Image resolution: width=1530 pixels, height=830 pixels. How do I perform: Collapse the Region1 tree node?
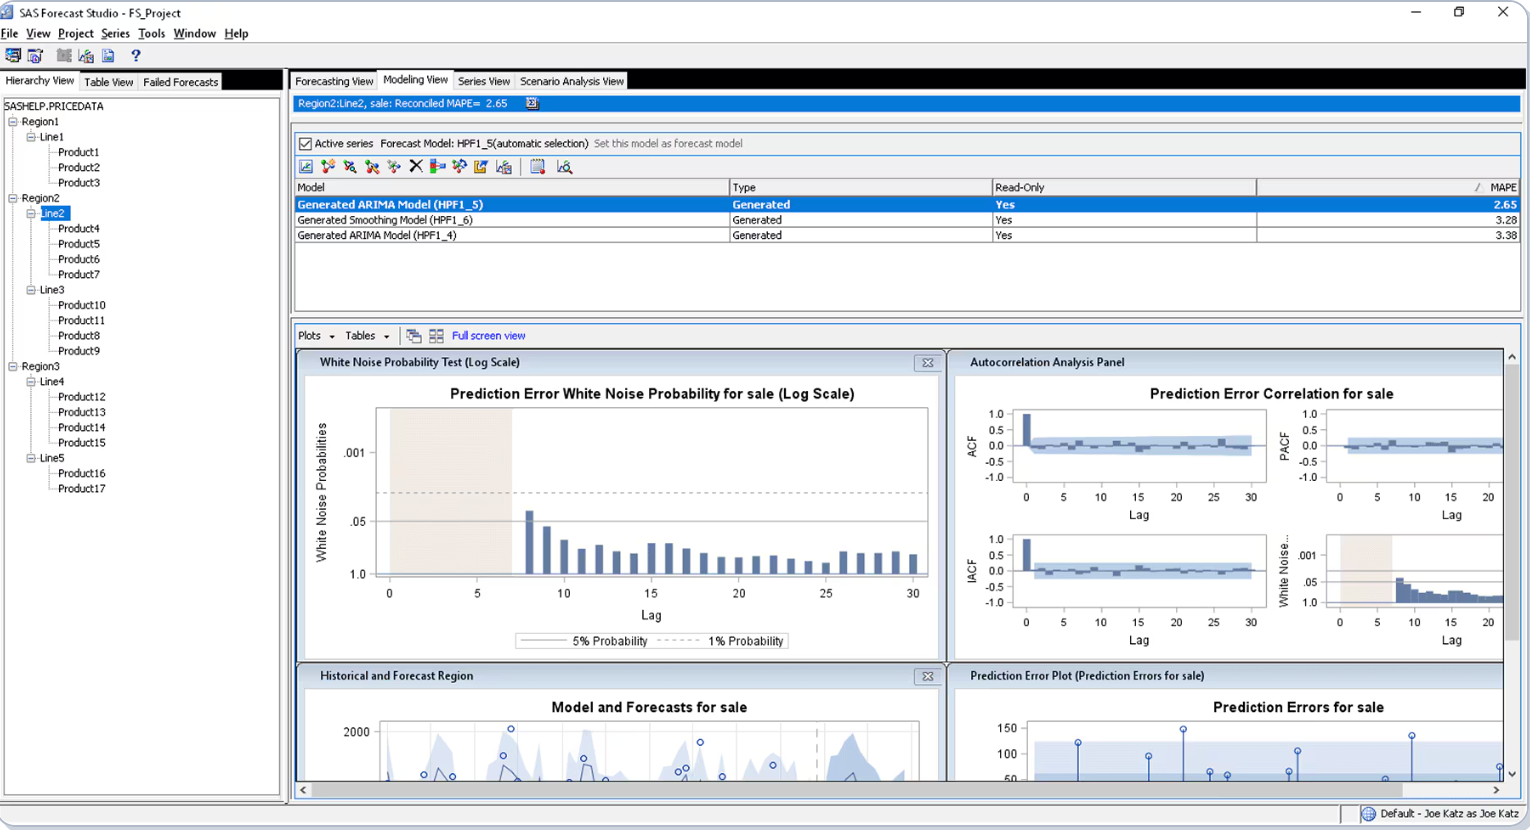13,122
